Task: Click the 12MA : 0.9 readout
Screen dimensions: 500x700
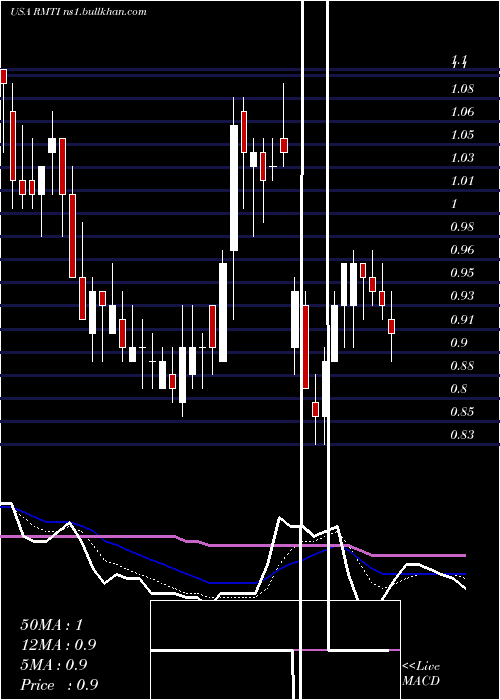Action: click(x=58, y=645)
